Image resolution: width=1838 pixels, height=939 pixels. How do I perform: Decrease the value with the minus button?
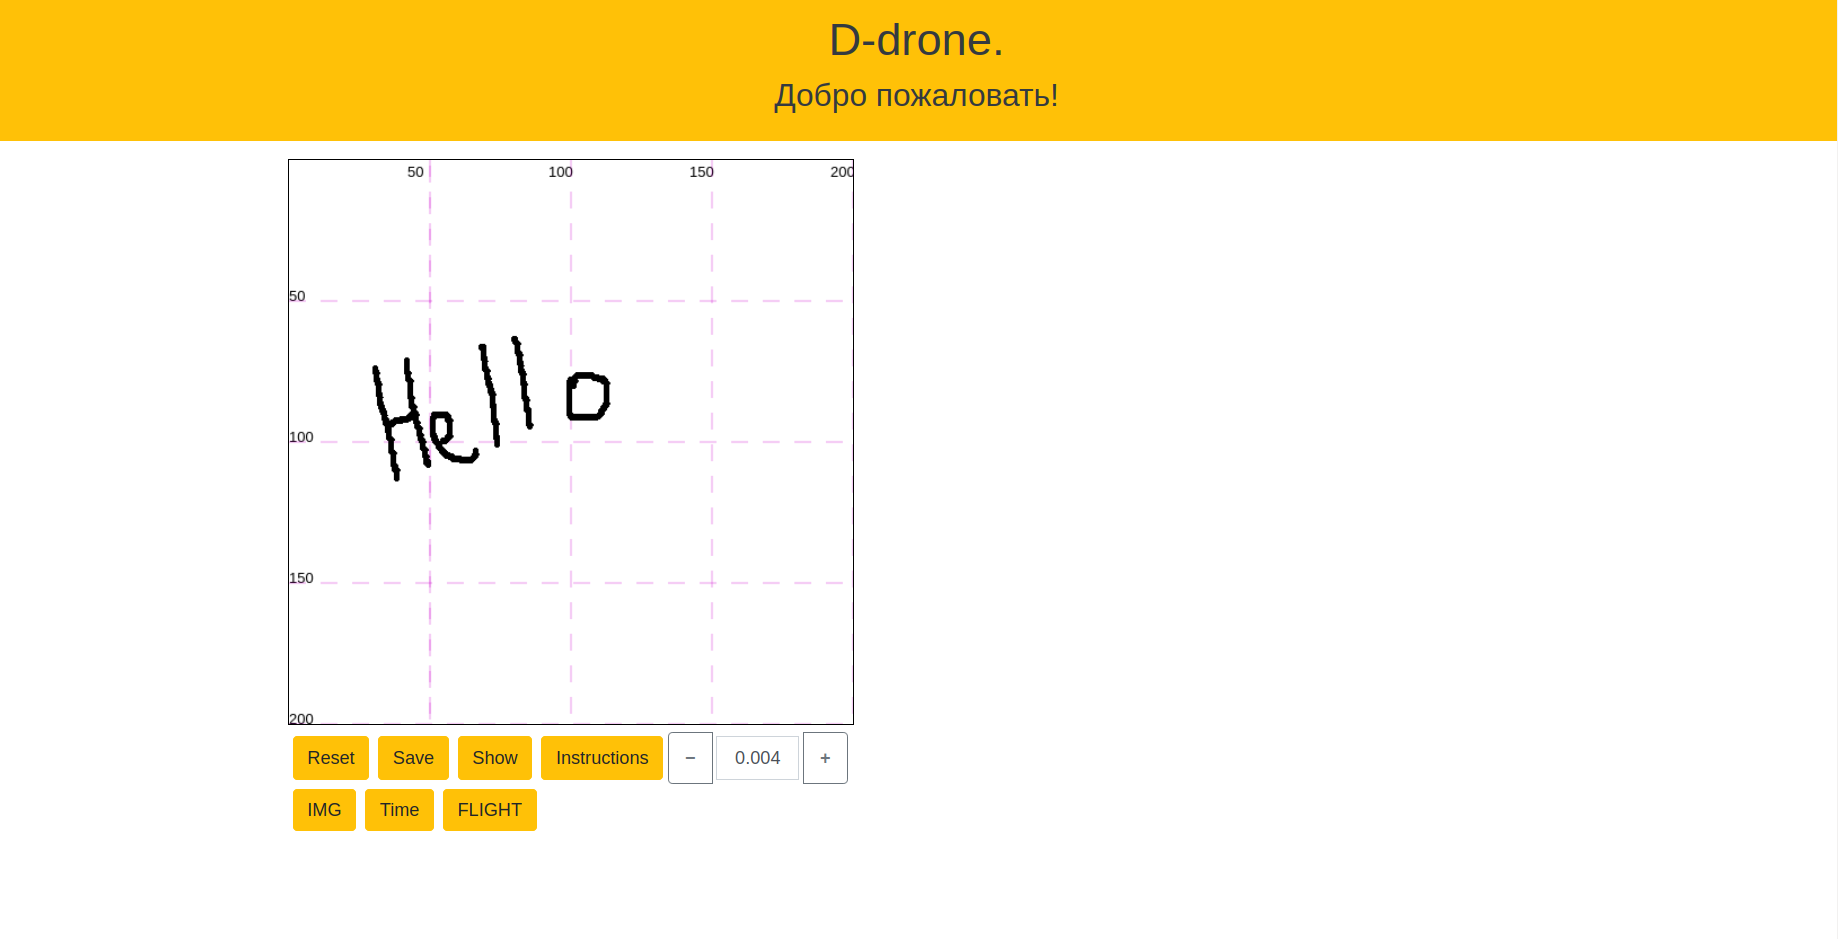(690, 758)
